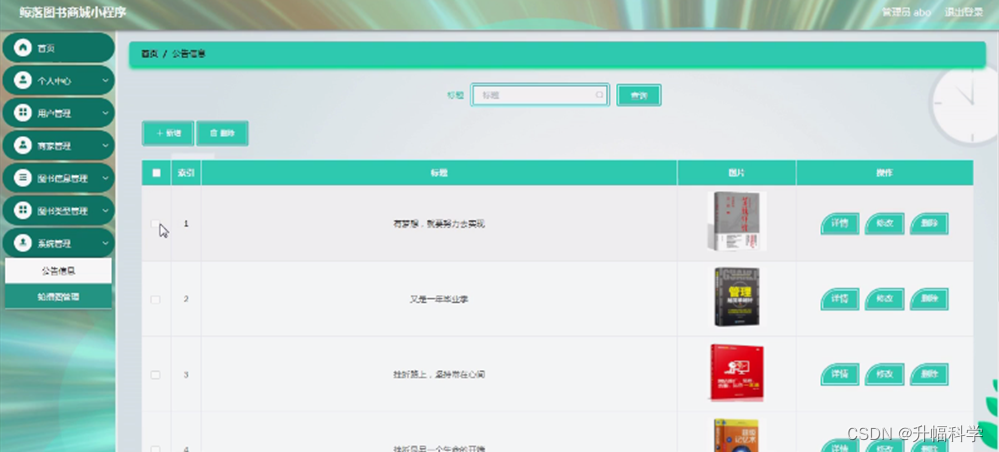The height and width of the screenshot is (452, 999).
Task: Check the box for row 1 有梦想
Action: pyautogui.click(x=155, y=224)
